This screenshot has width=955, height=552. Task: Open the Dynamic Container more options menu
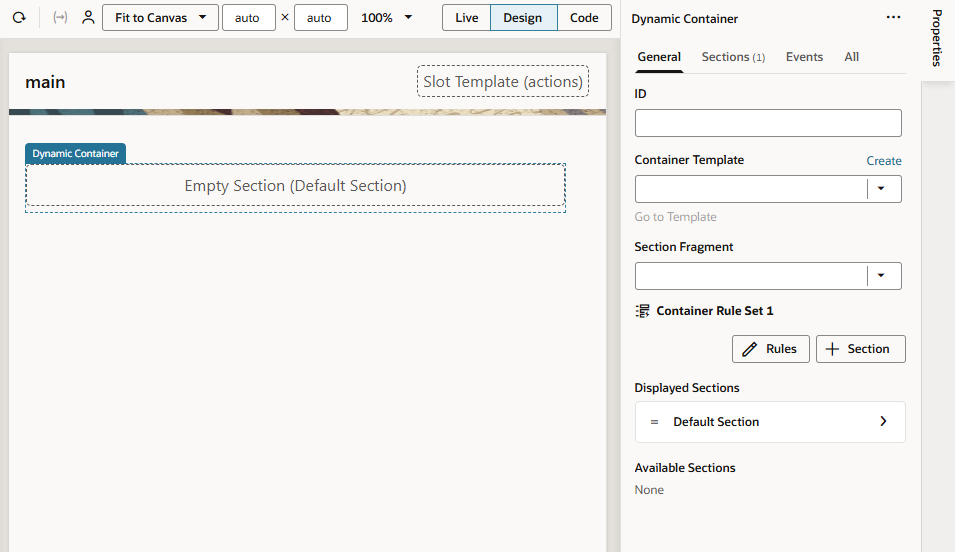pos(893,18)
